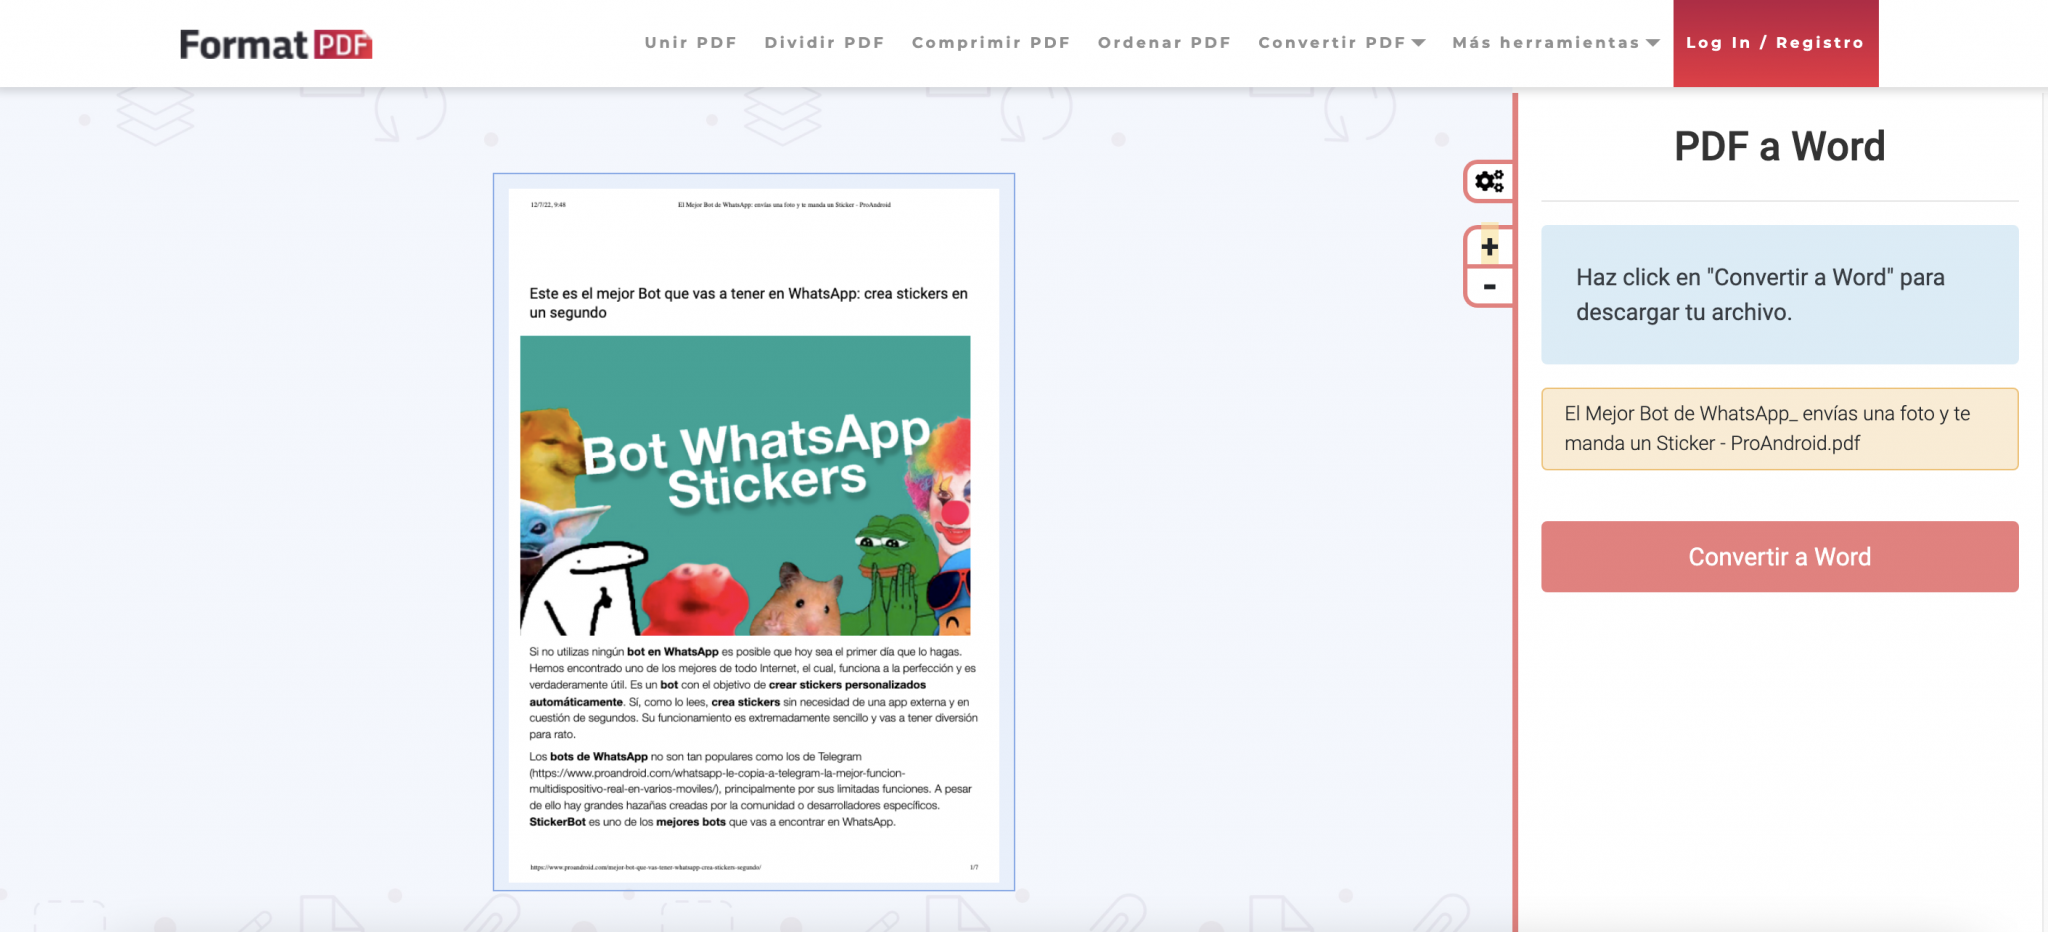
Task: Select Ordenar PDF from the navigation
Action: (x=1164, y=42)
